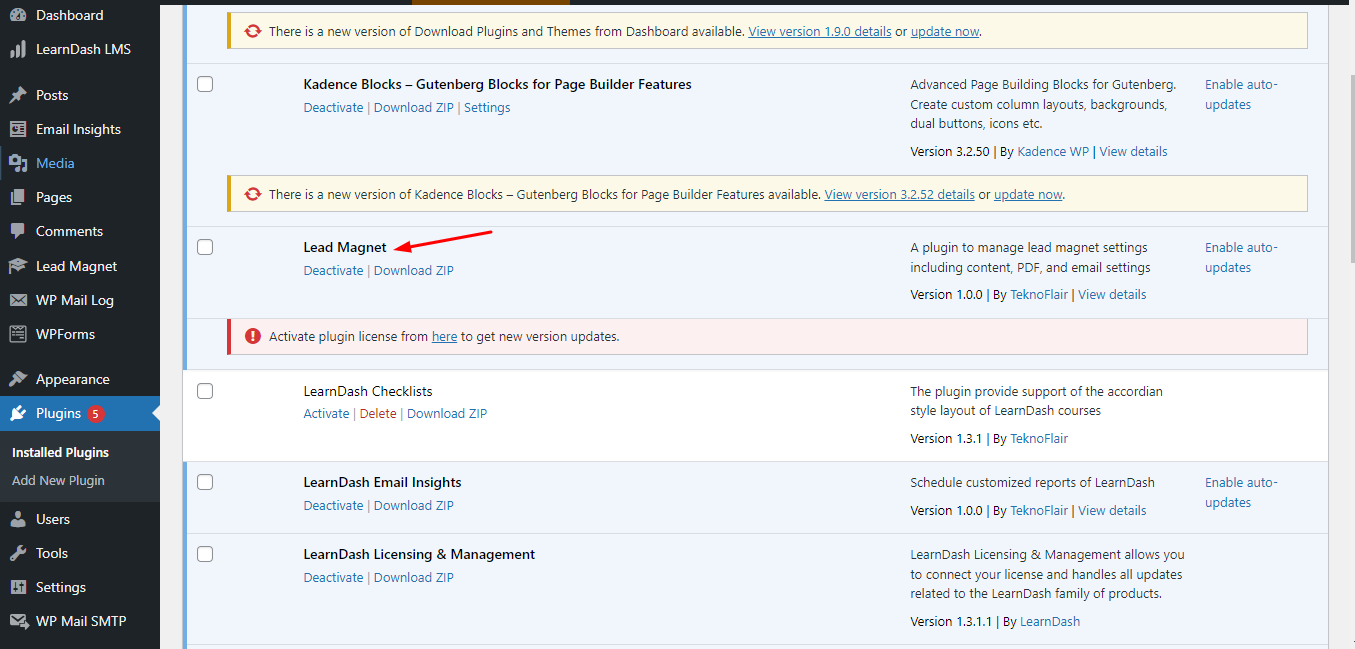Click the WPForms sidebar icon
This screenshot has height=649, width=1355.
tap(18, 334)
